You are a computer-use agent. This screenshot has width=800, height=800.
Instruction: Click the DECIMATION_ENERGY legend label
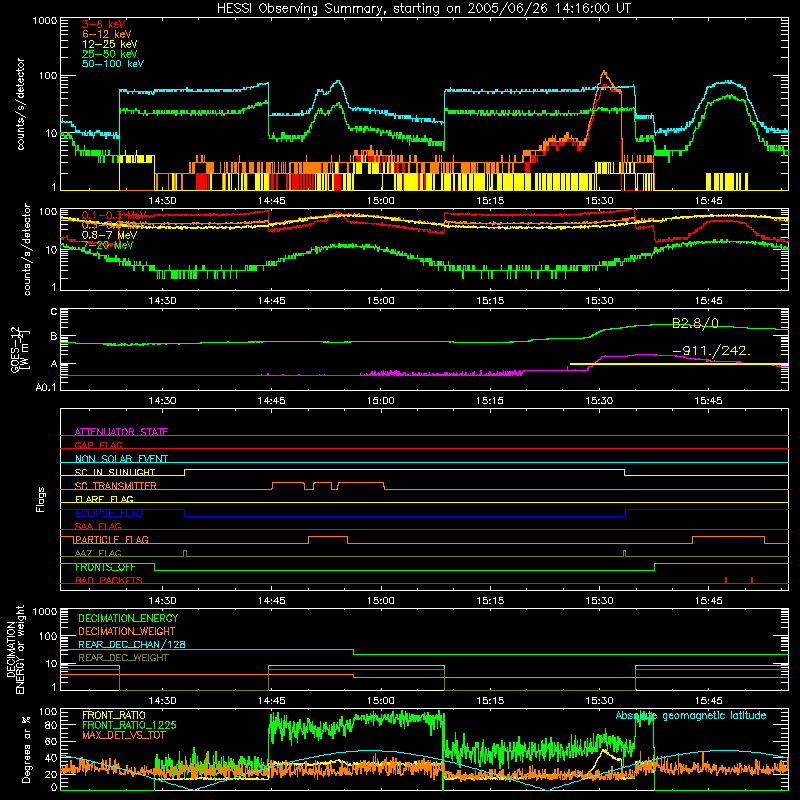coord(128,618)
